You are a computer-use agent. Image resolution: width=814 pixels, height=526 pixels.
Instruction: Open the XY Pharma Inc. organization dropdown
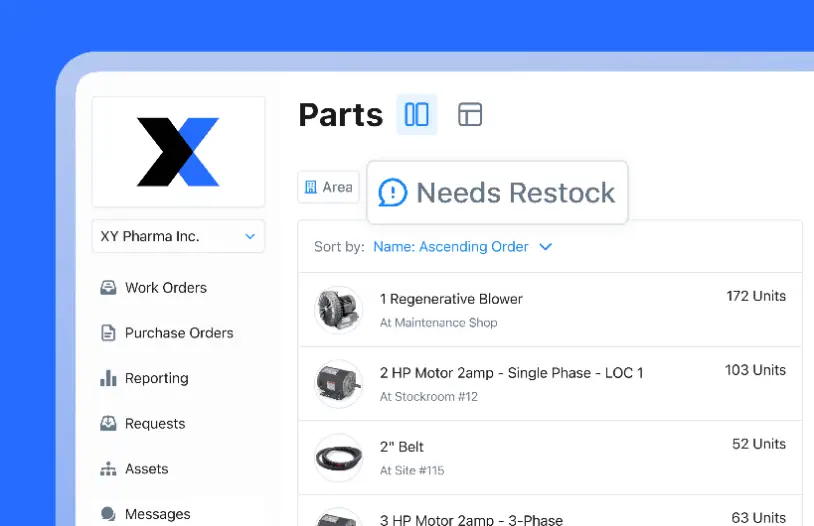[178, 236]
